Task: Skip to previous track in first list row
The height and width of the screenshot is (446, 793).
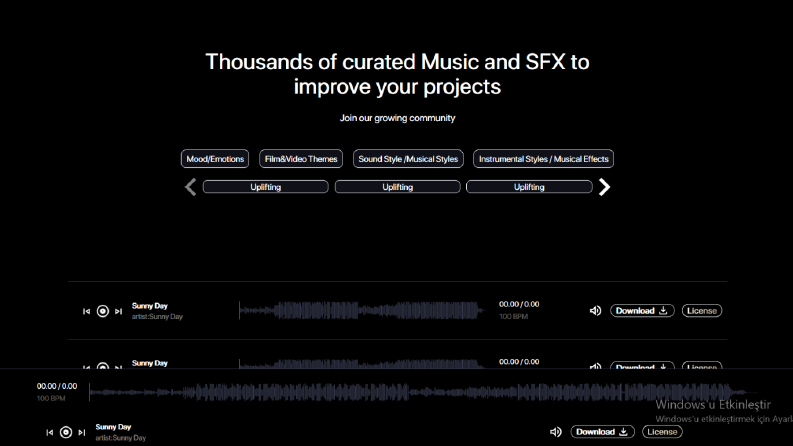Action: click(x=86, y=311)
